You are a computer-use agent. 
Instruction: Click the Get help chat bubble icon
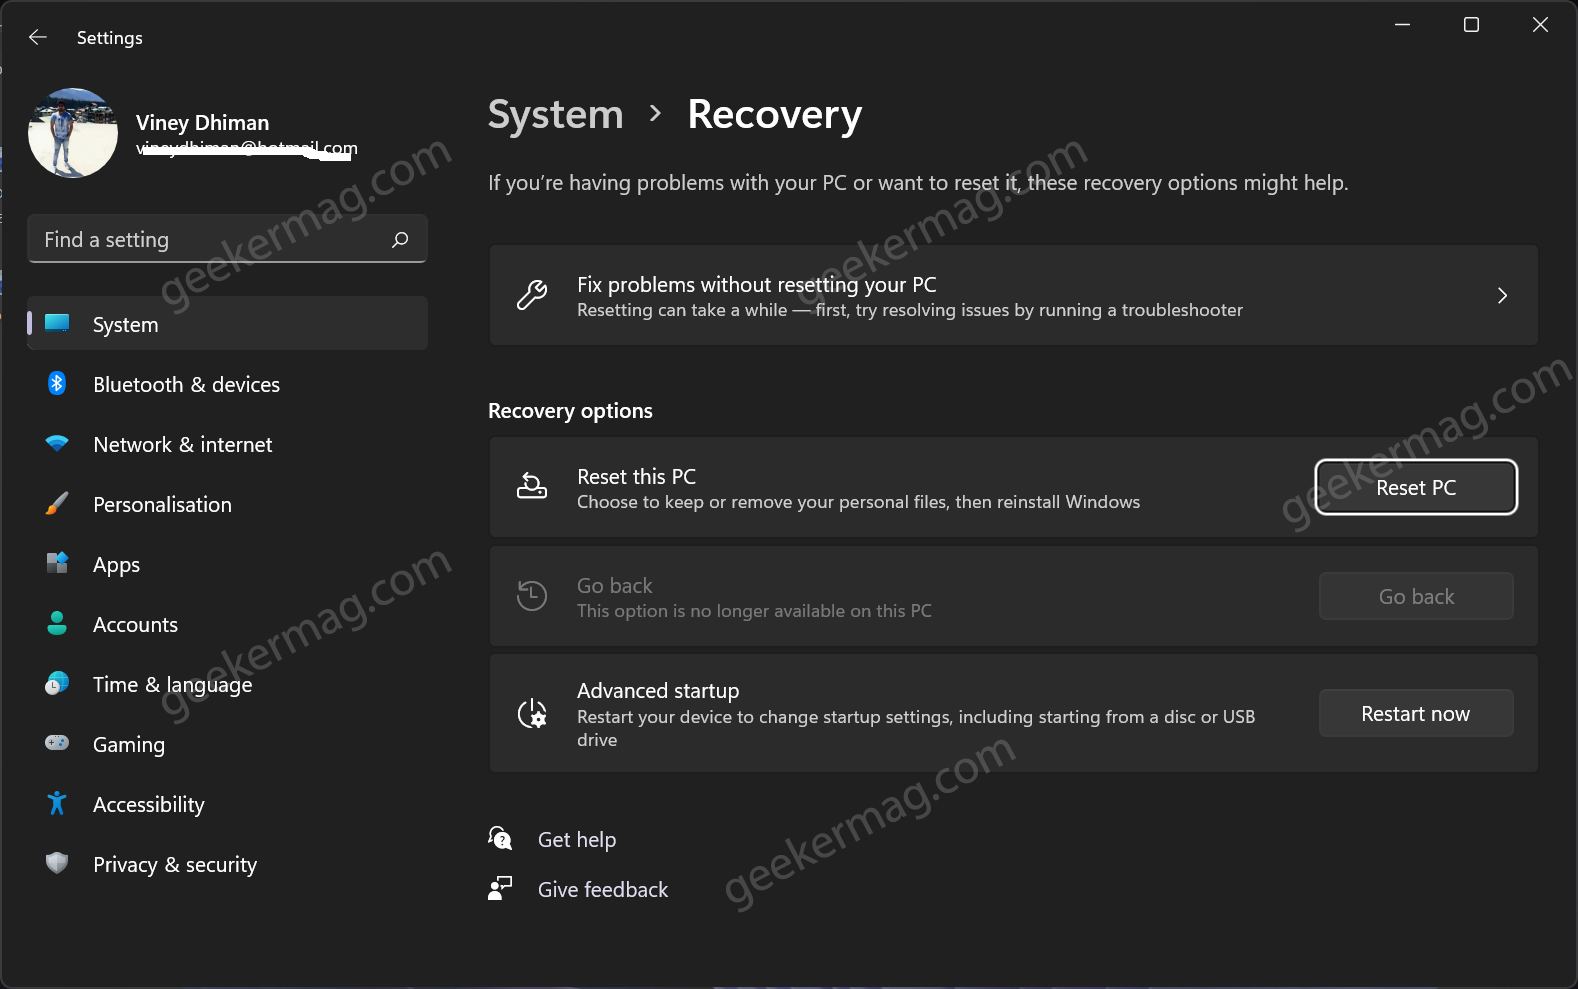point(500,838)
